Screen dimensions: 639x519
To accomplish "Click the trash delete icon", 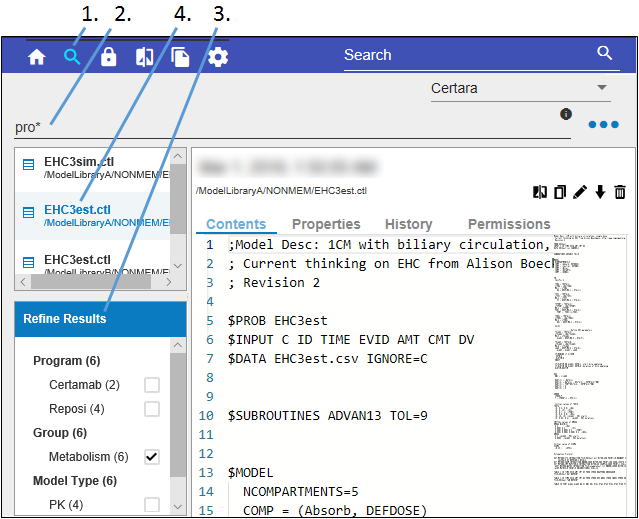I will (x=620, y=192).
